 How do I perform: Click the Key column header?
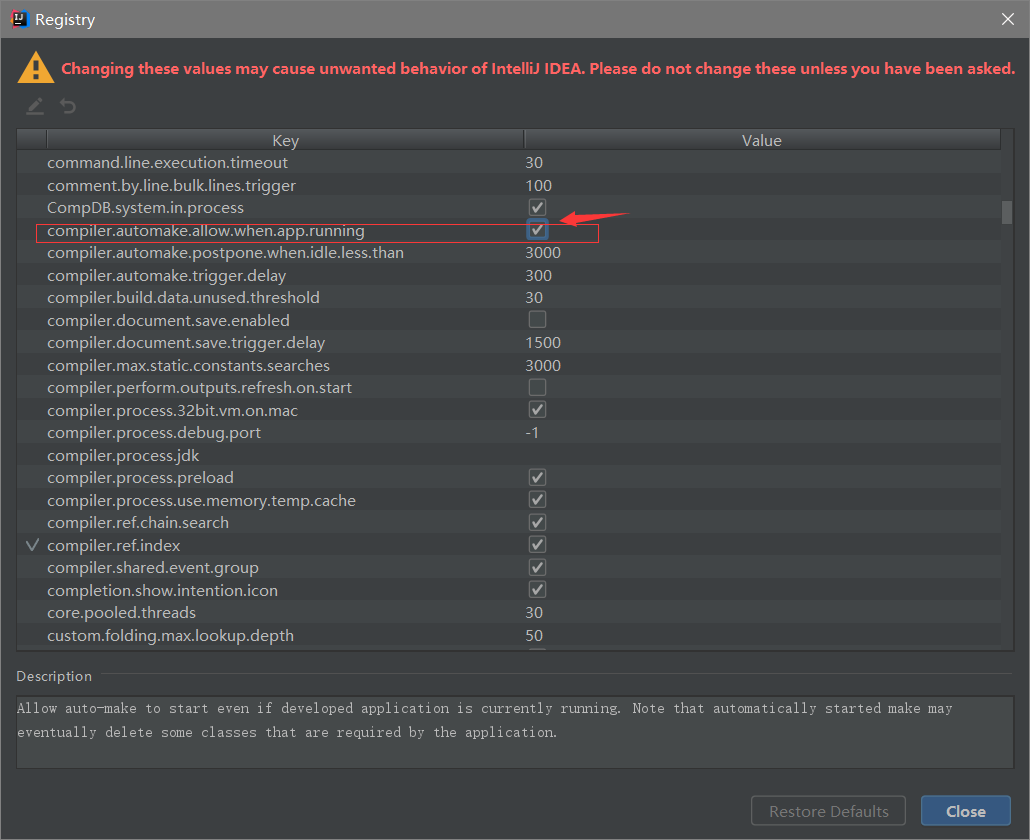[285, 140]
